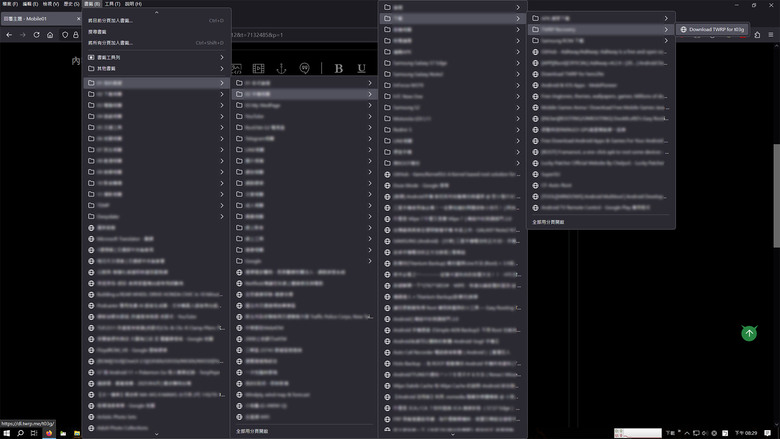Insert a video with the film icon

point(258,68)
